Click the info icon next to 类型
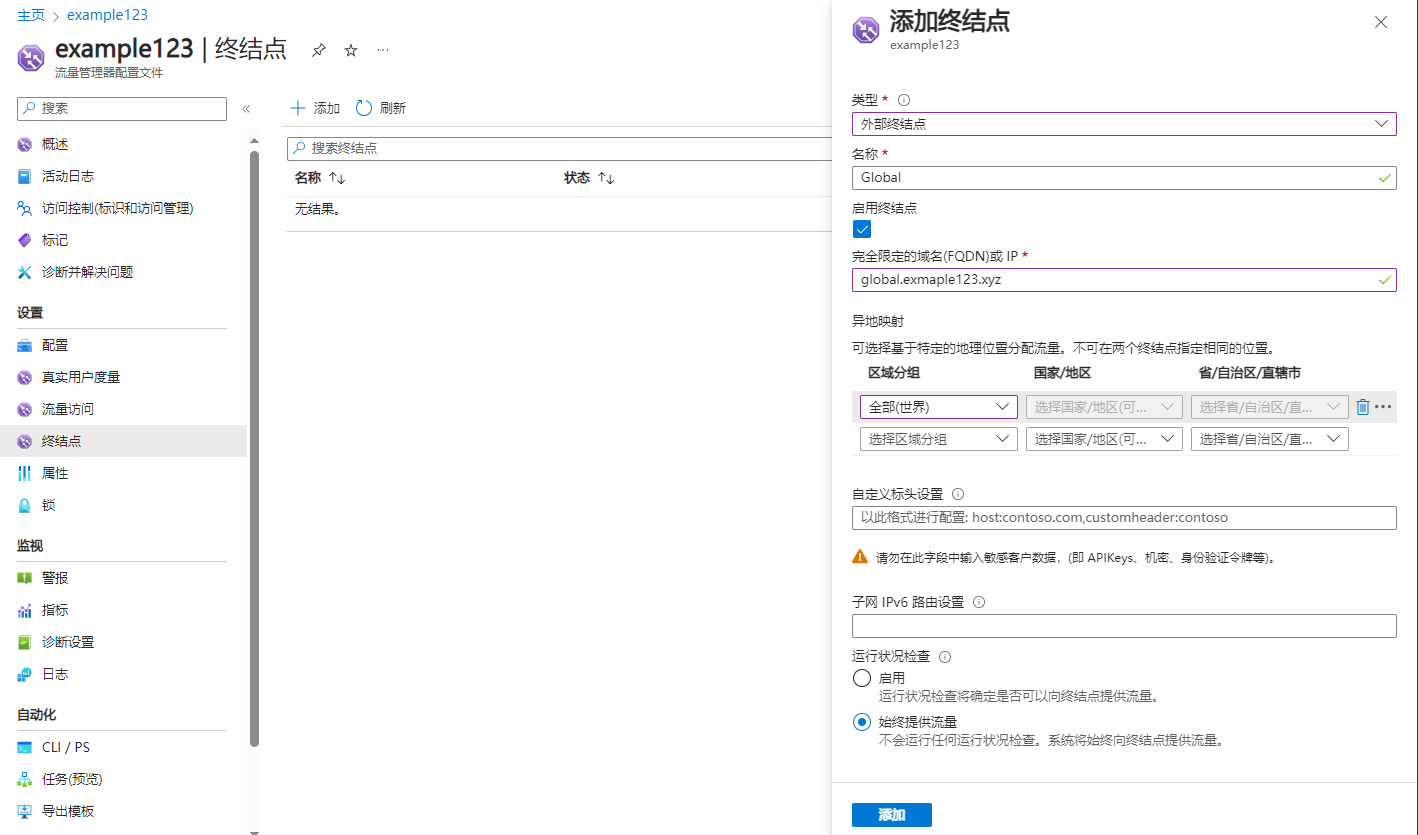The width and height of the screenshot is (1418, 835). click(x=904, y=100)
